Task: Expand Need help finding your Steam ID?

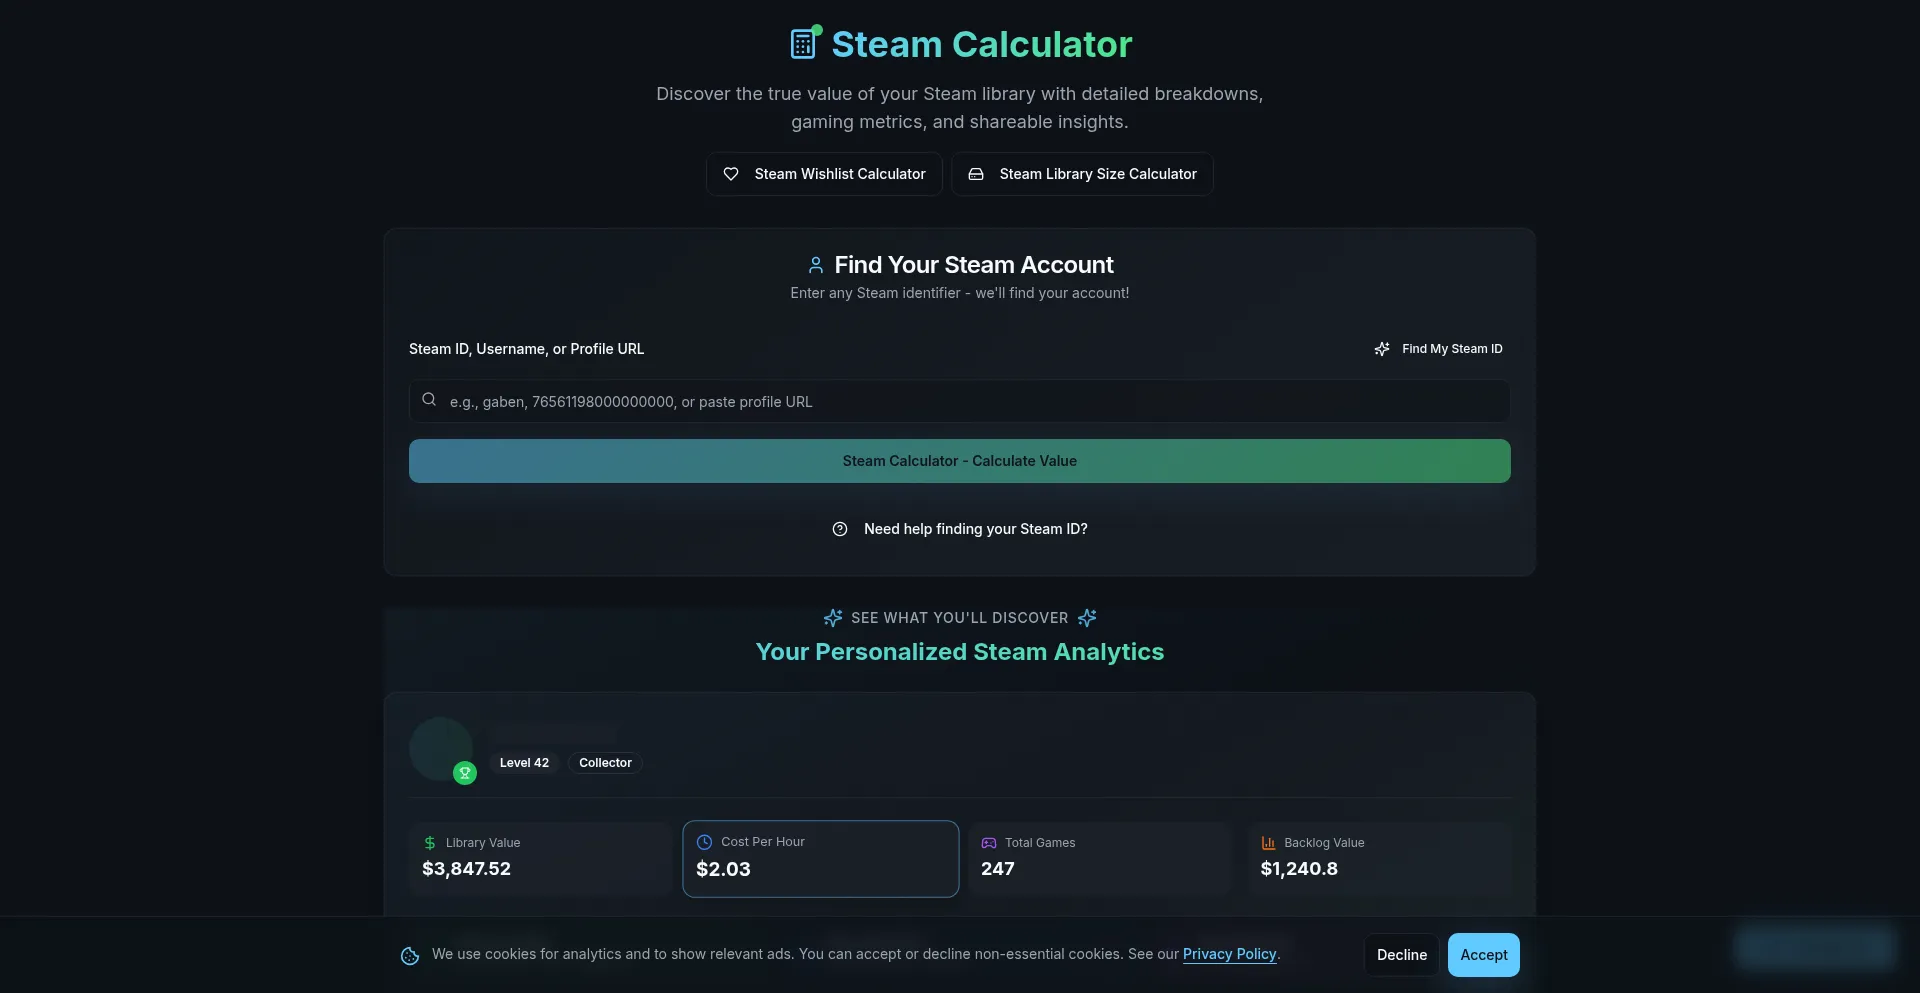Action: click(960, 529)
